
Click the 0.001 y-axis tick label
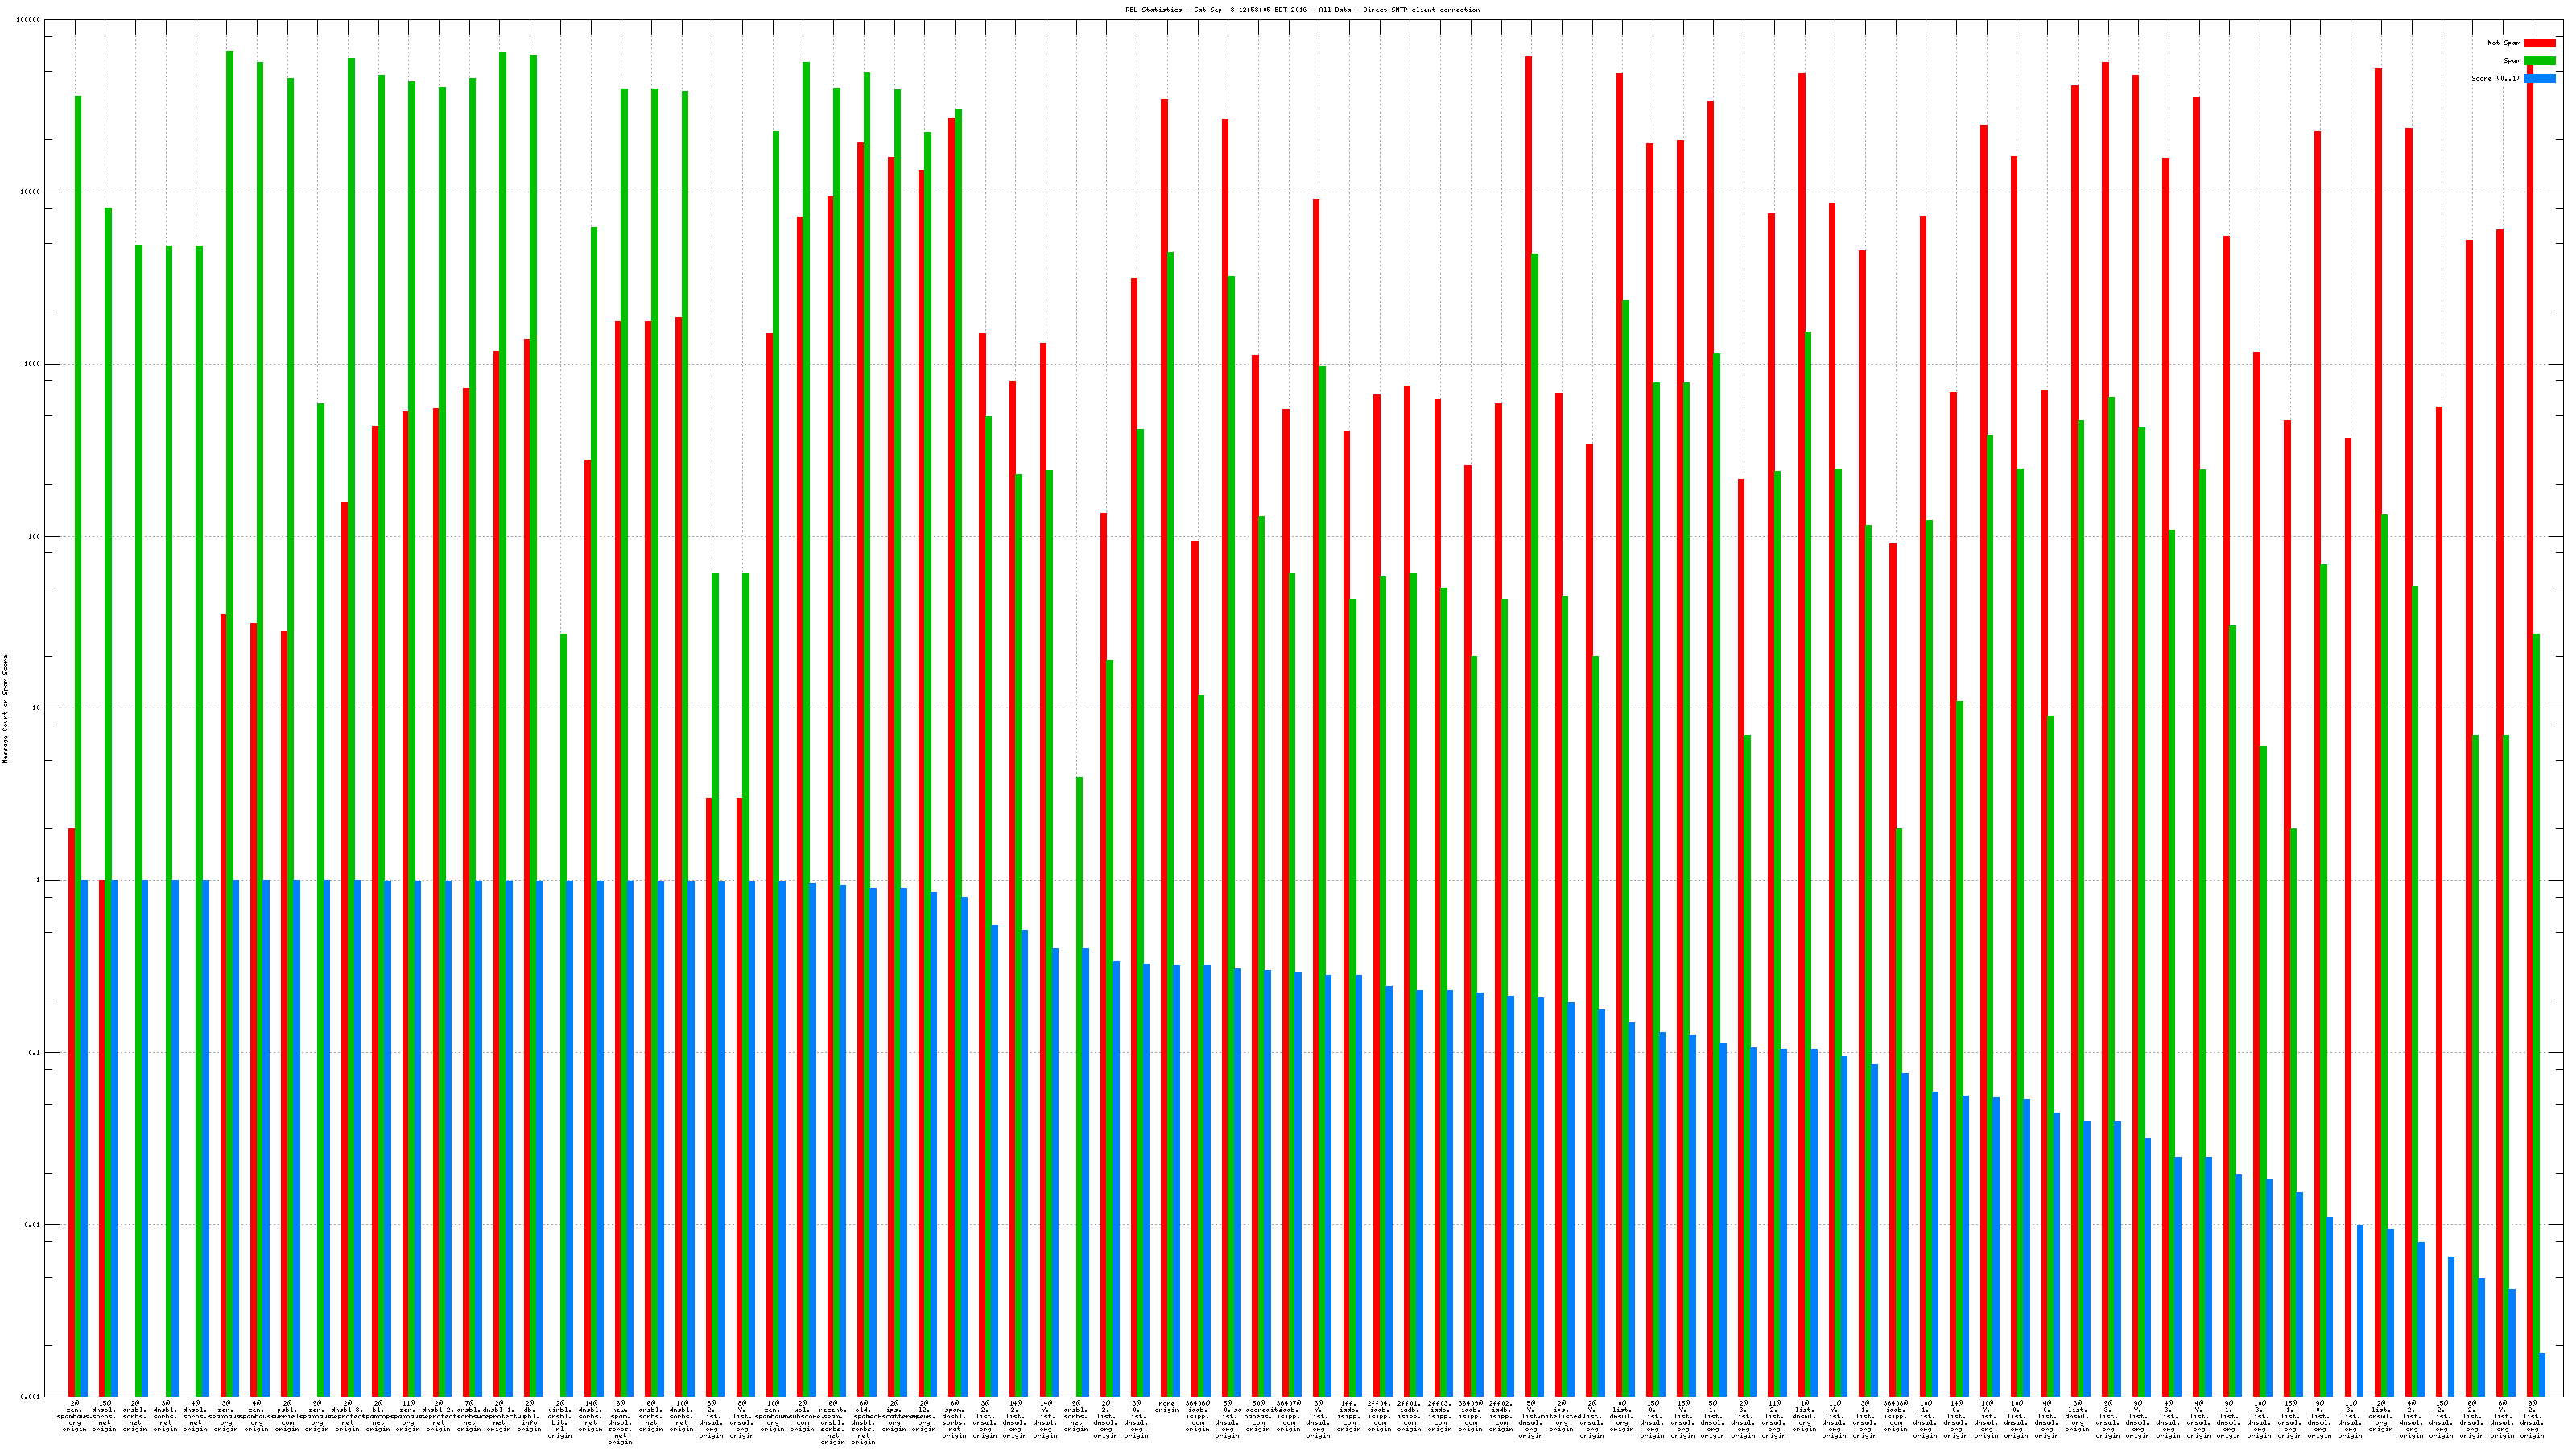31,1397
